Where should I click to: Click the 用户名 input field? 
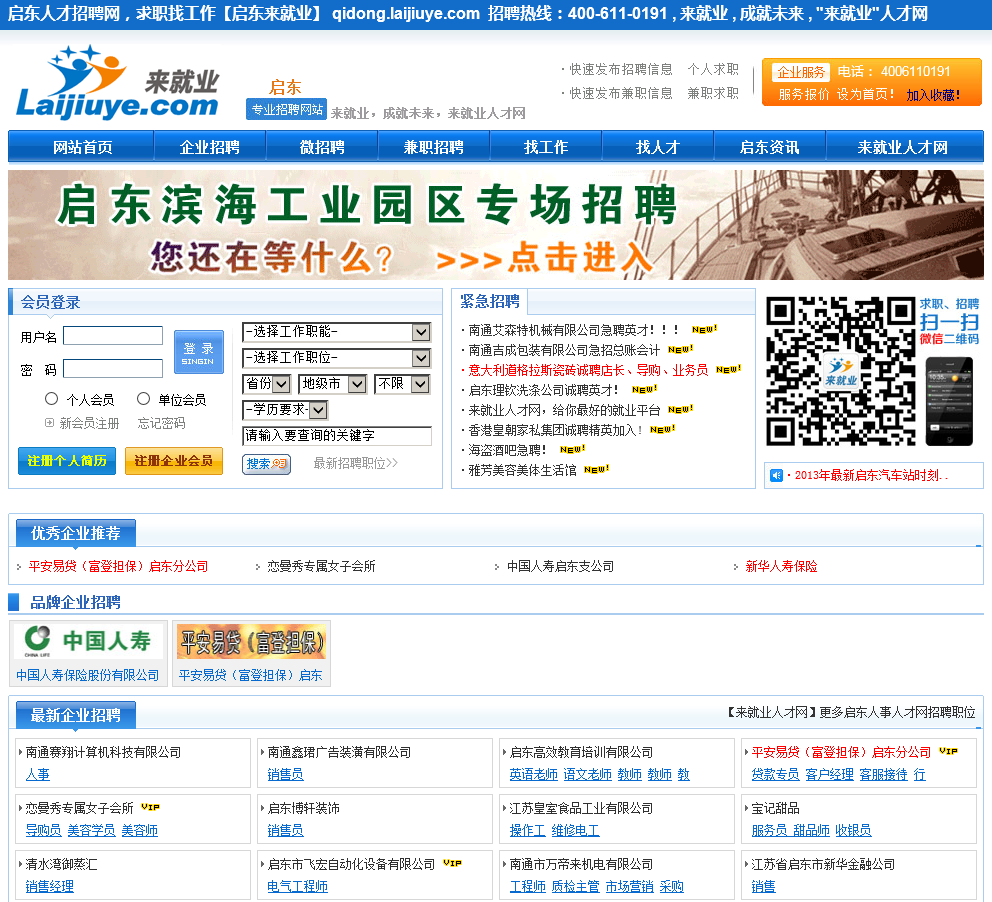pos(113,336)
